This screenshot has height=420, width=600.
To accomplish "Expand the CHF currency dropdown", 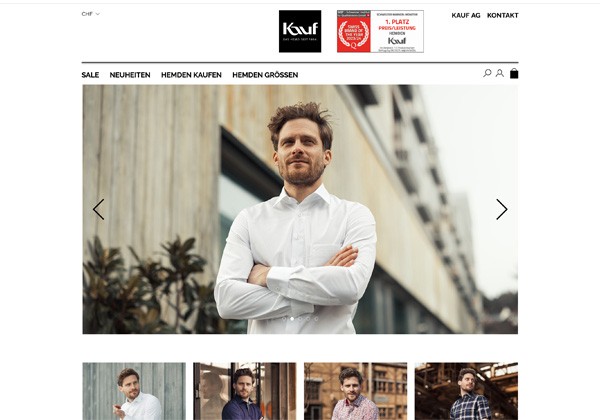I will tap(91, 14).
